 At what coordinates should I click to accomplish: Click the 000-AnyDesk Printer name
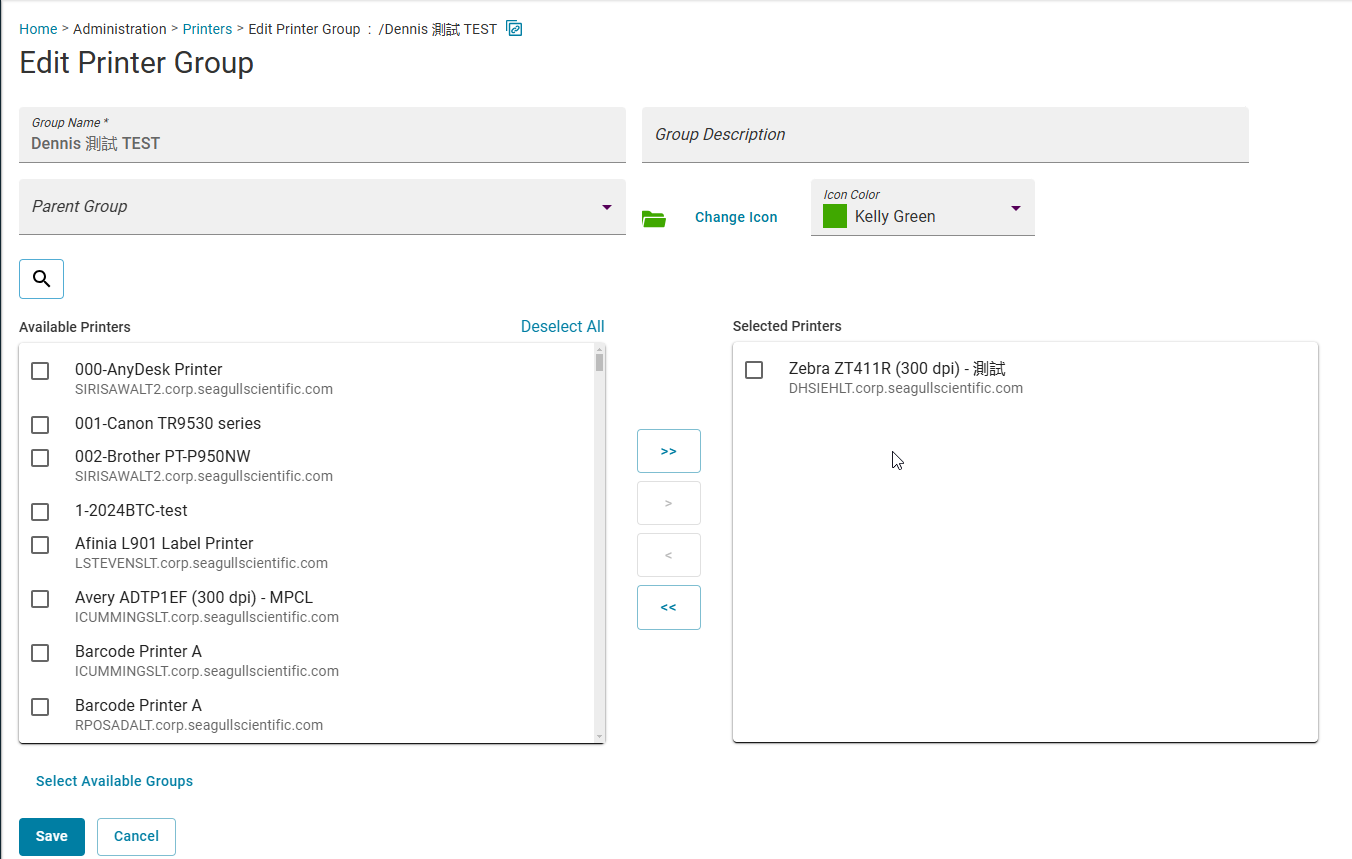tap(149, 369)
